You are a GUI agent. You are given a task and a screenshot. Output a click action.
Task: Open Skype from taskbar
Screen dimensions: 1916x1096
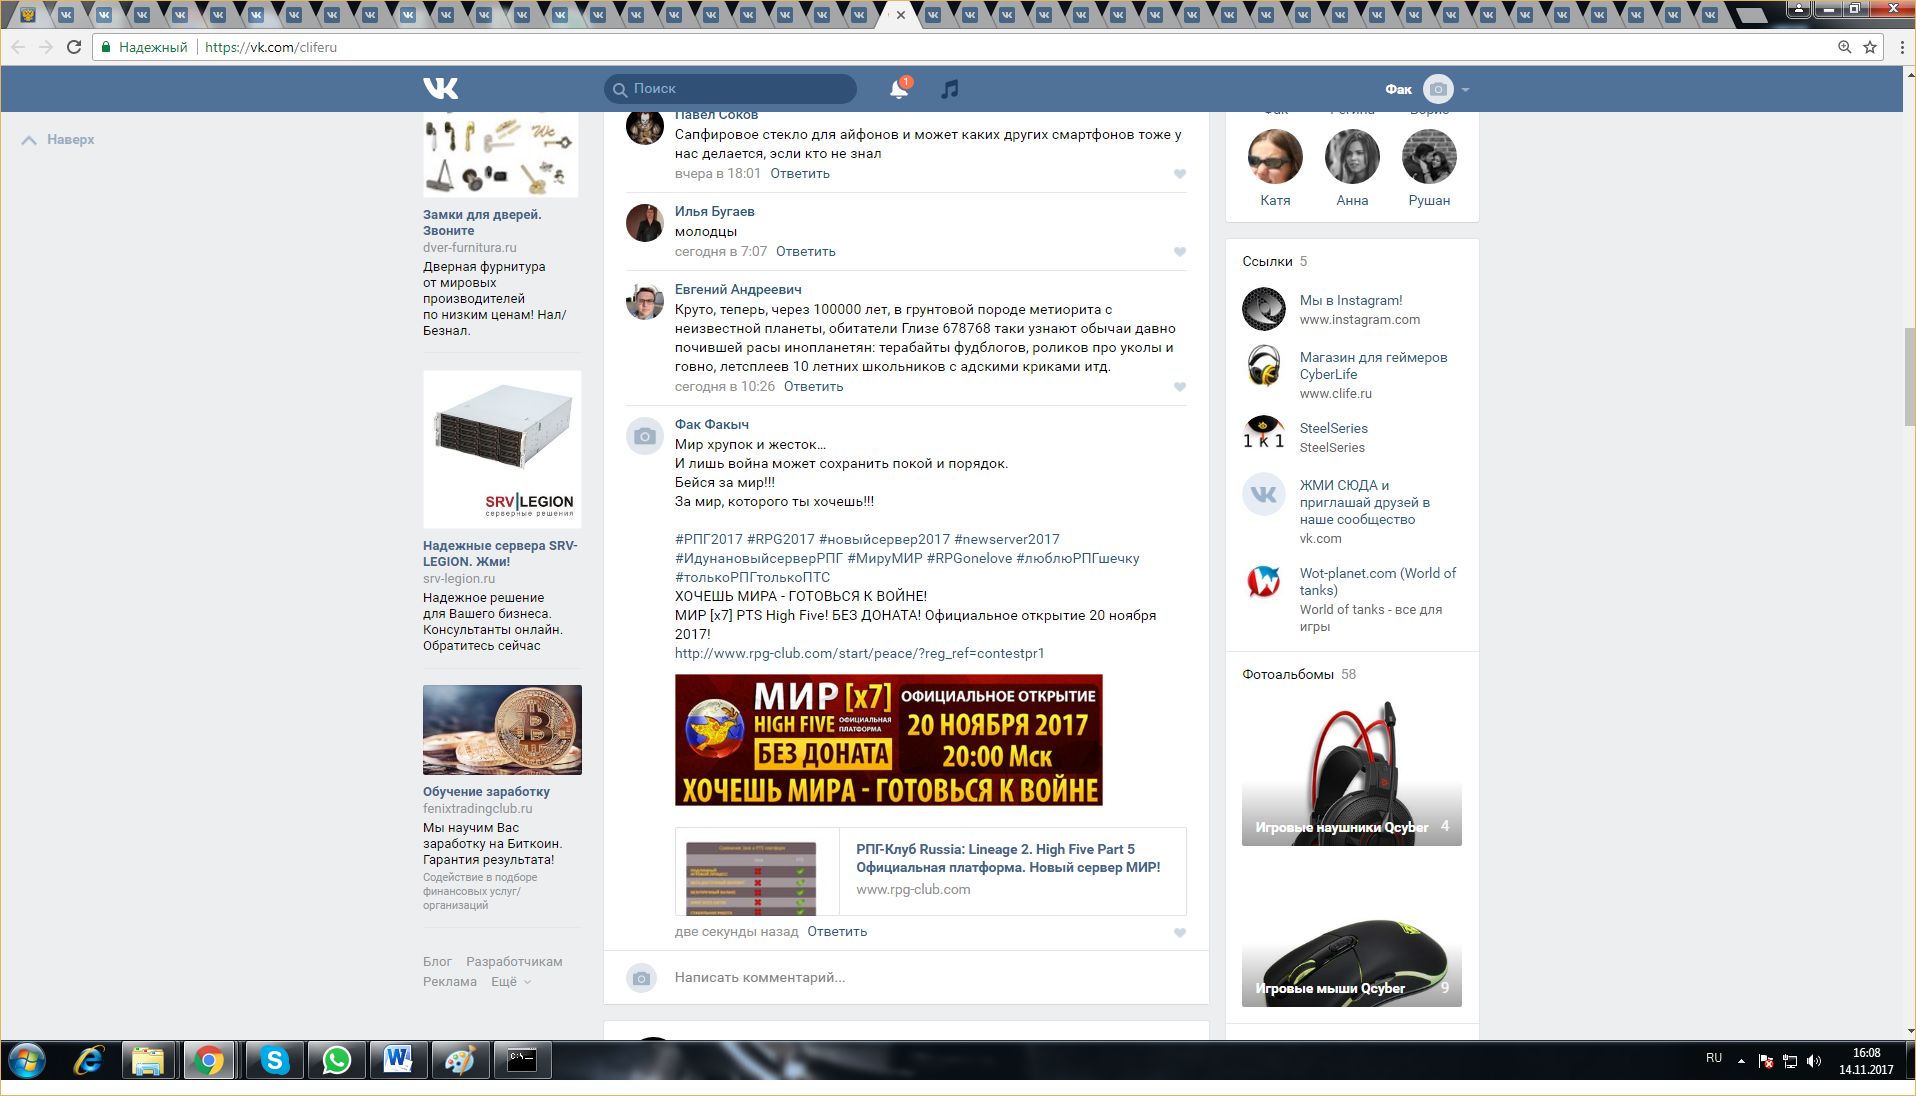pos(274,1061)
